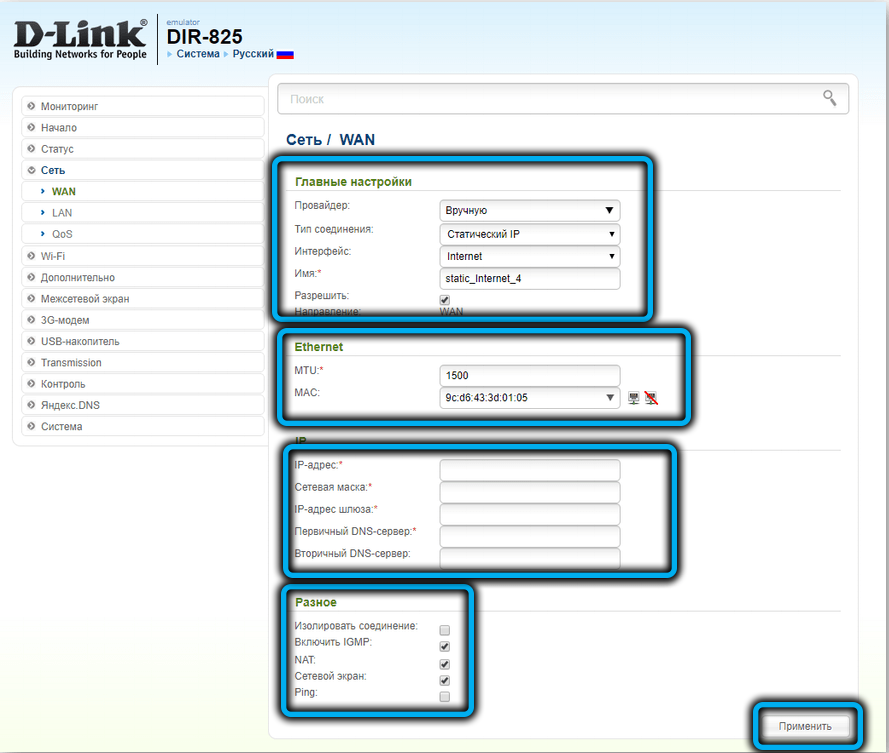
Task: Click the Первичный DNS-сервер field
Action: coord(530,536)
